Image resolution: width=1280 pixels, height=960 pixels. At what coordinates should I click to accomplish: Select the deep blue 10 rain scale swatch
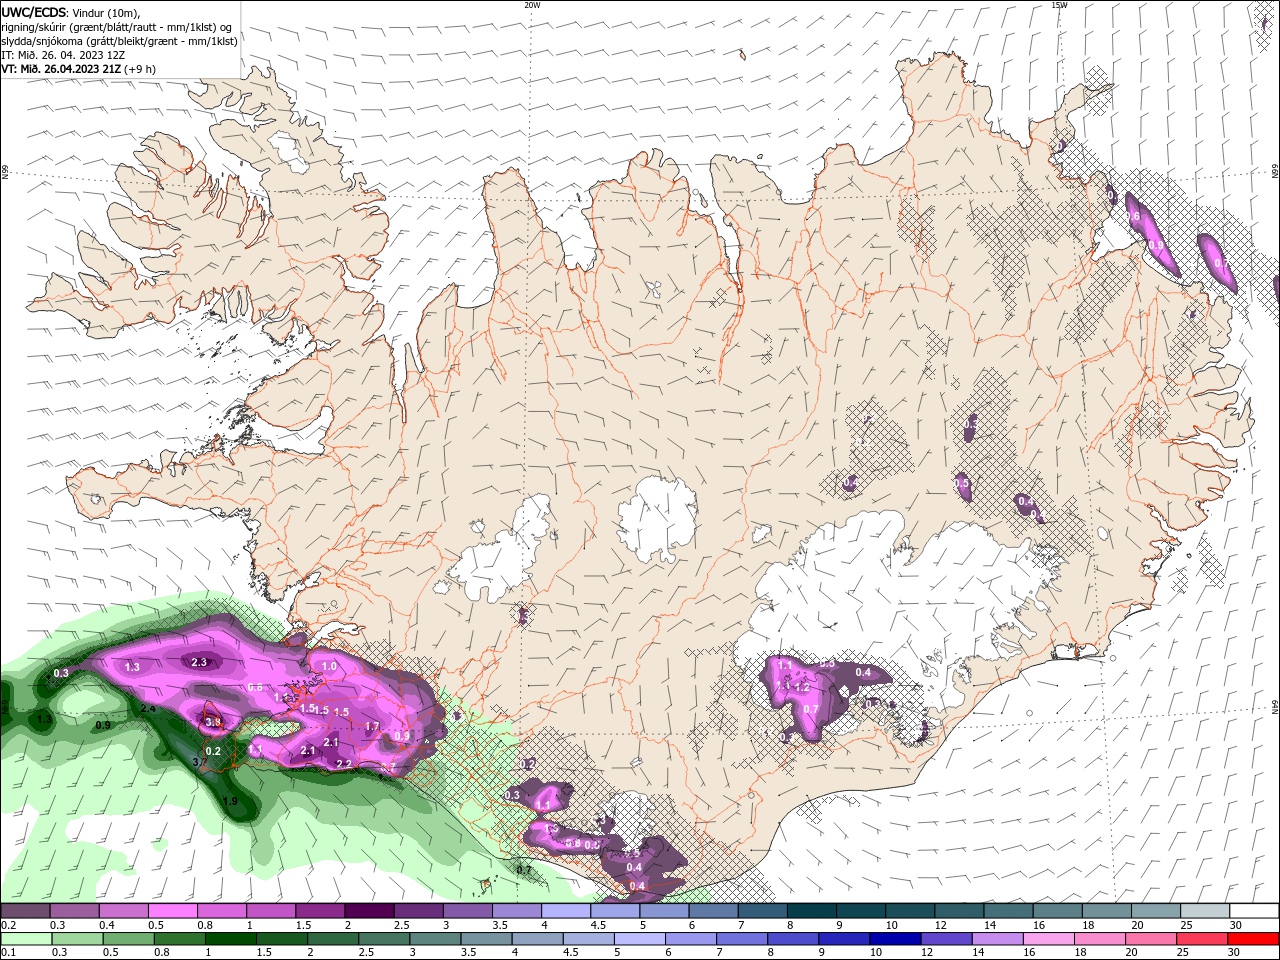tap(895, 939)
